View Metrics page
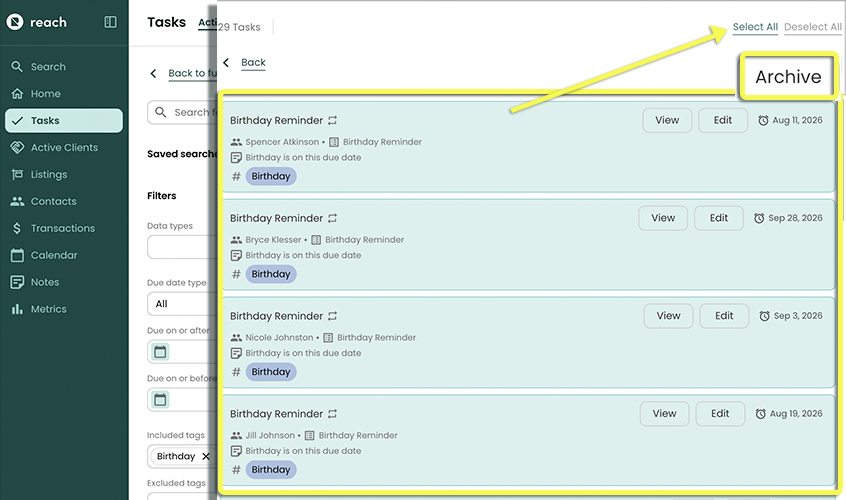Image resolution: width=846 pixels, height=500 pixels. point(48,310)
